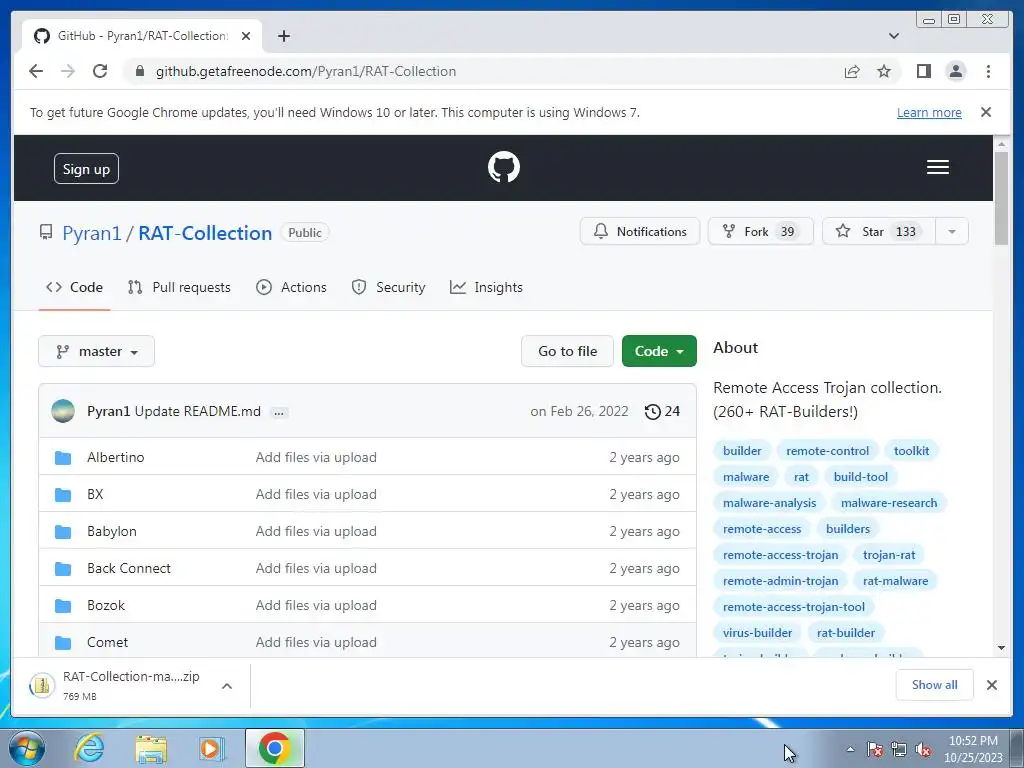
Task: Click the padlock site info icon
Action: 139,71
